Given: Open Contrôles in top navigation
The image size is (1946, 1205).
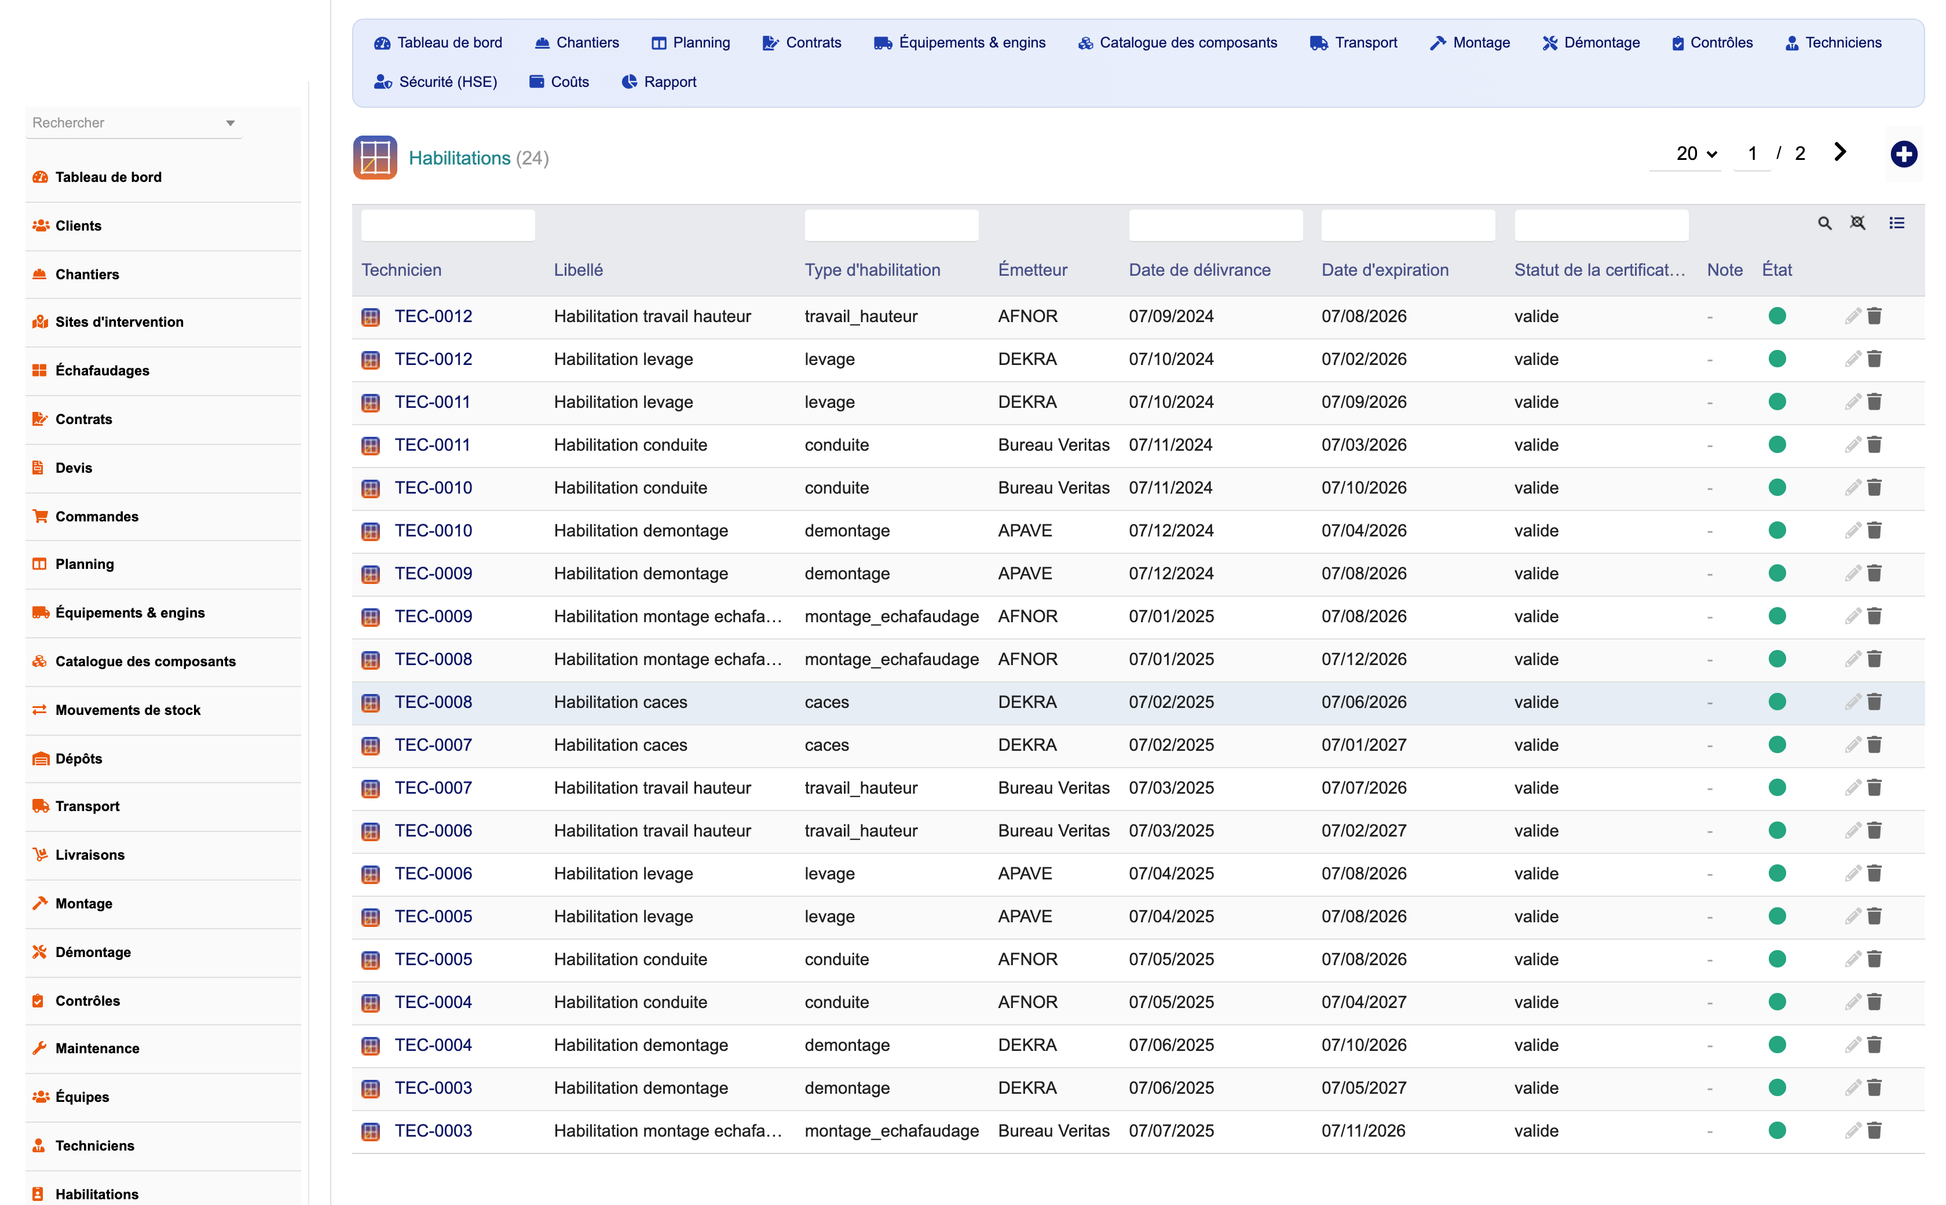Looking at the screenshot, I should click(1712, 43).
